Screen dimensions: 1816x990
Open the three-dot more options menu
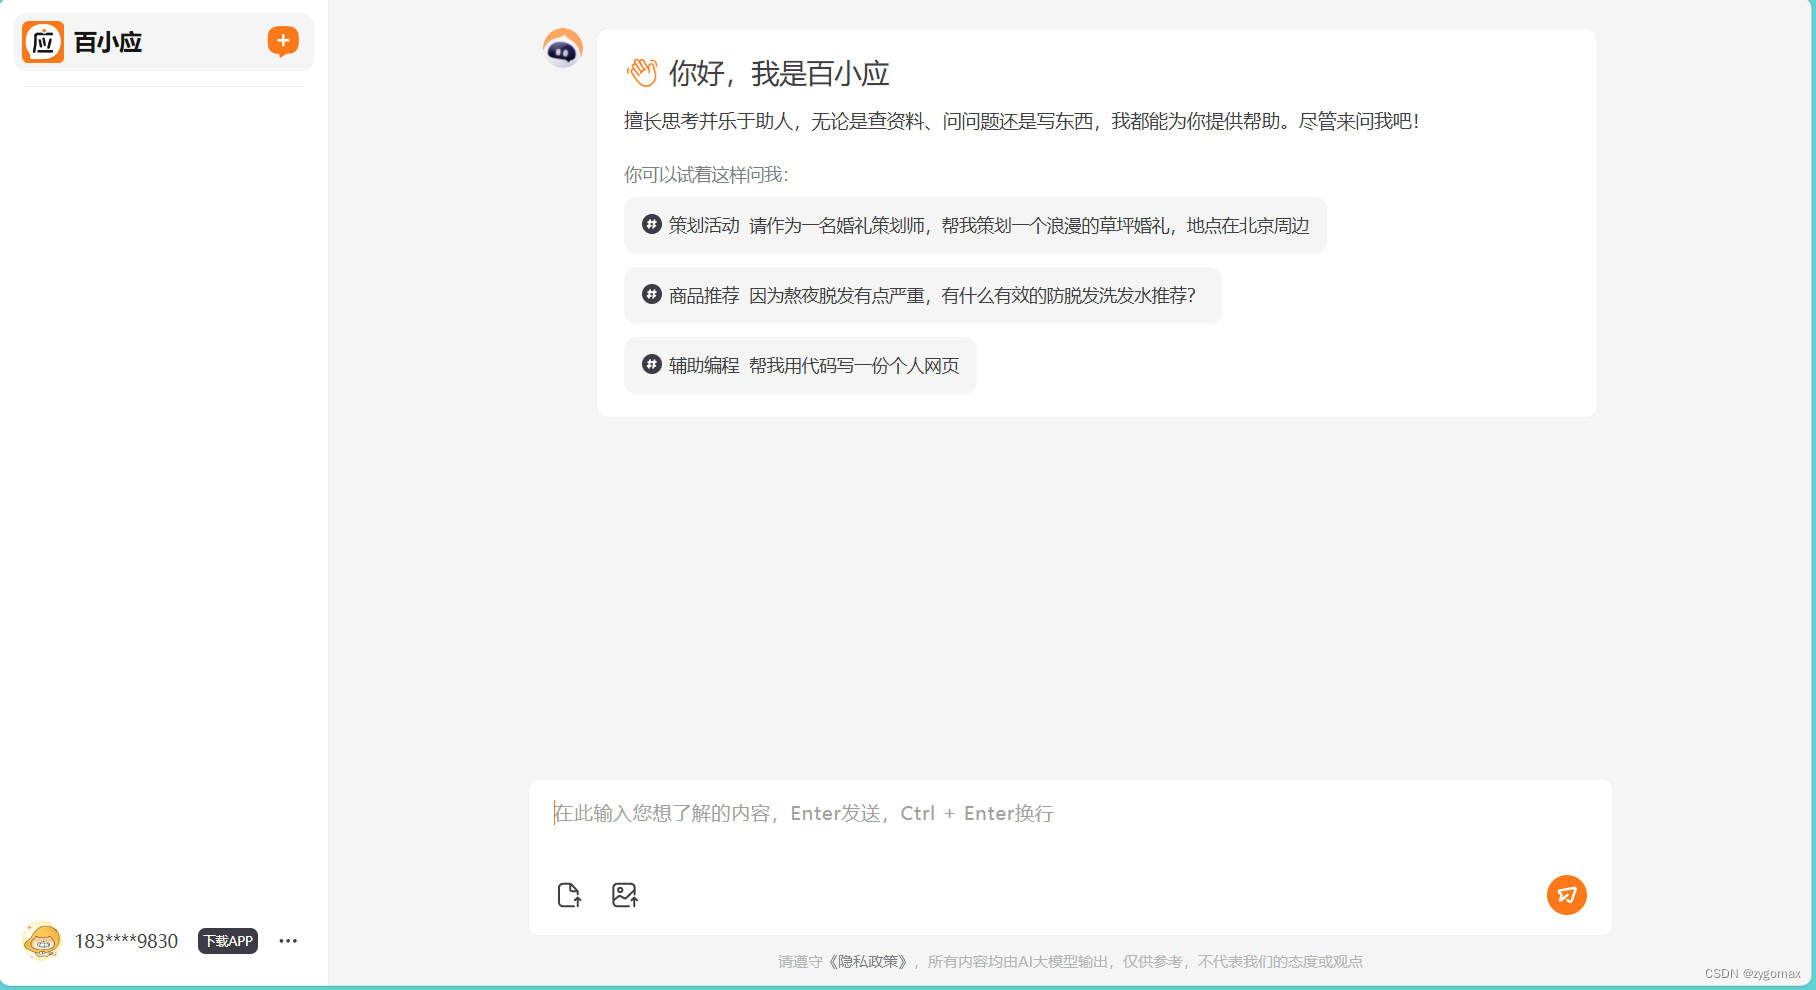click(288, 941)
